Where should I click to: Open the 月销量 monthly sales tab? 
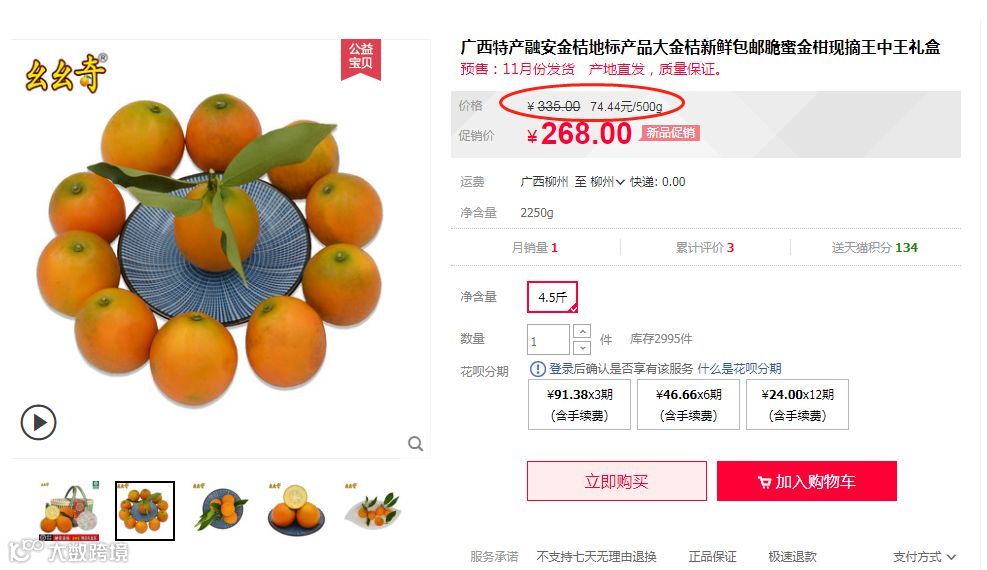click(534, 247)
